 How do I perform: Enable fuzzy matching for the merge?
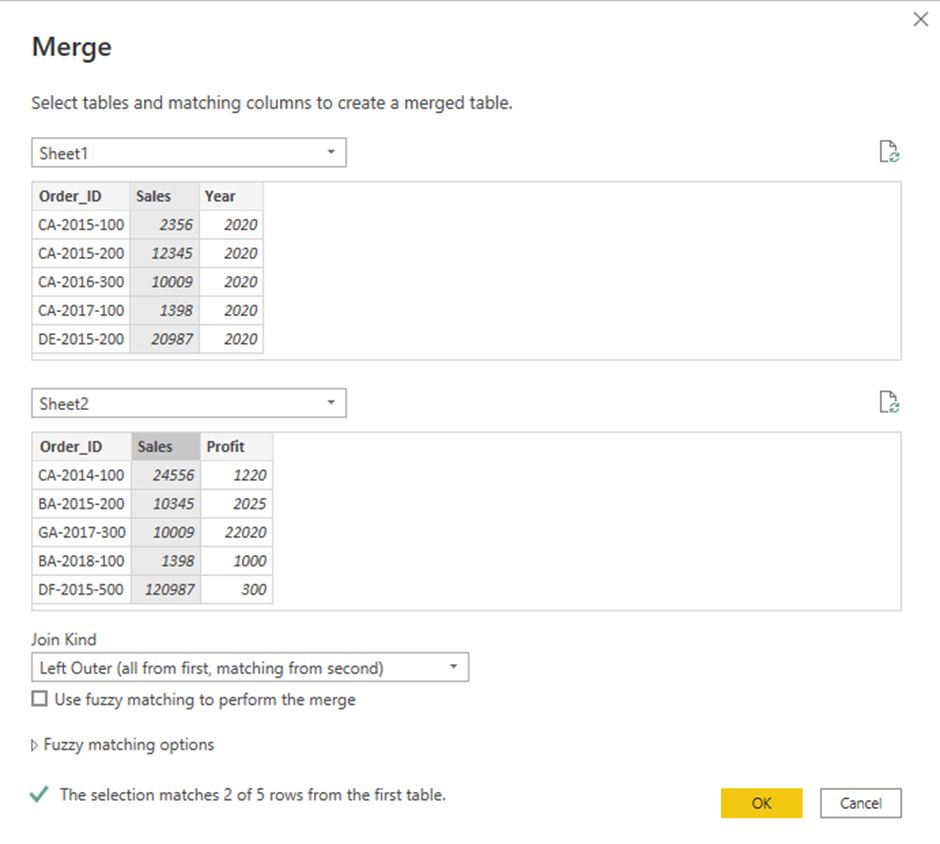tap(39, 699)
